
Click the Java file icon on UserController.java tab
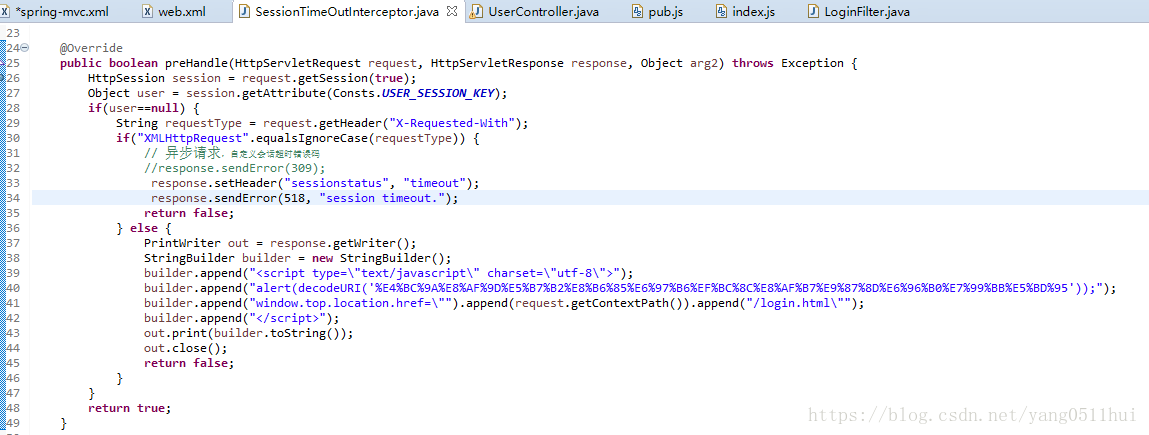click(x=476, y=12)
